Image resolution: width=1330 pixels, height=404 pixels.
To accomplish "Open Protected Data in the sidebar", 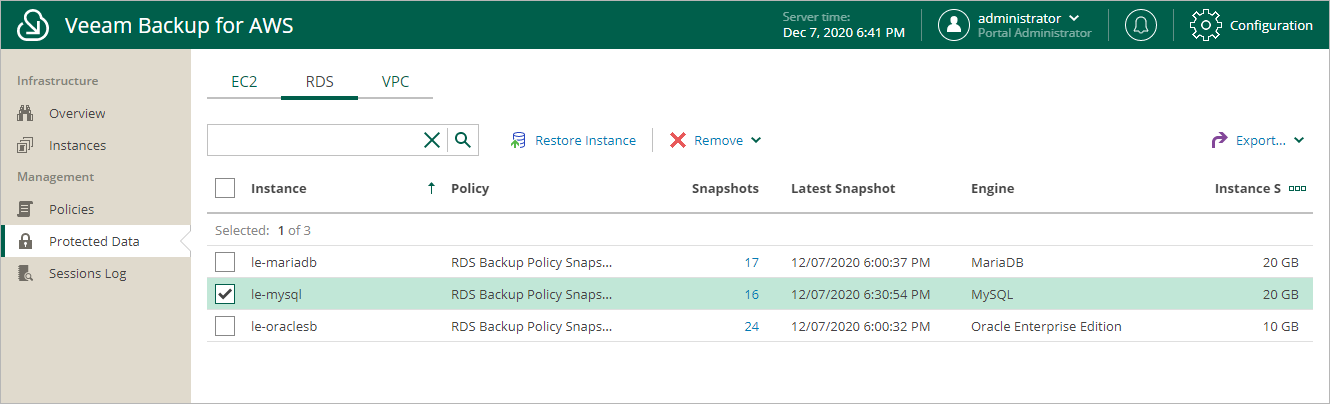I will click(x=95, y=241).
